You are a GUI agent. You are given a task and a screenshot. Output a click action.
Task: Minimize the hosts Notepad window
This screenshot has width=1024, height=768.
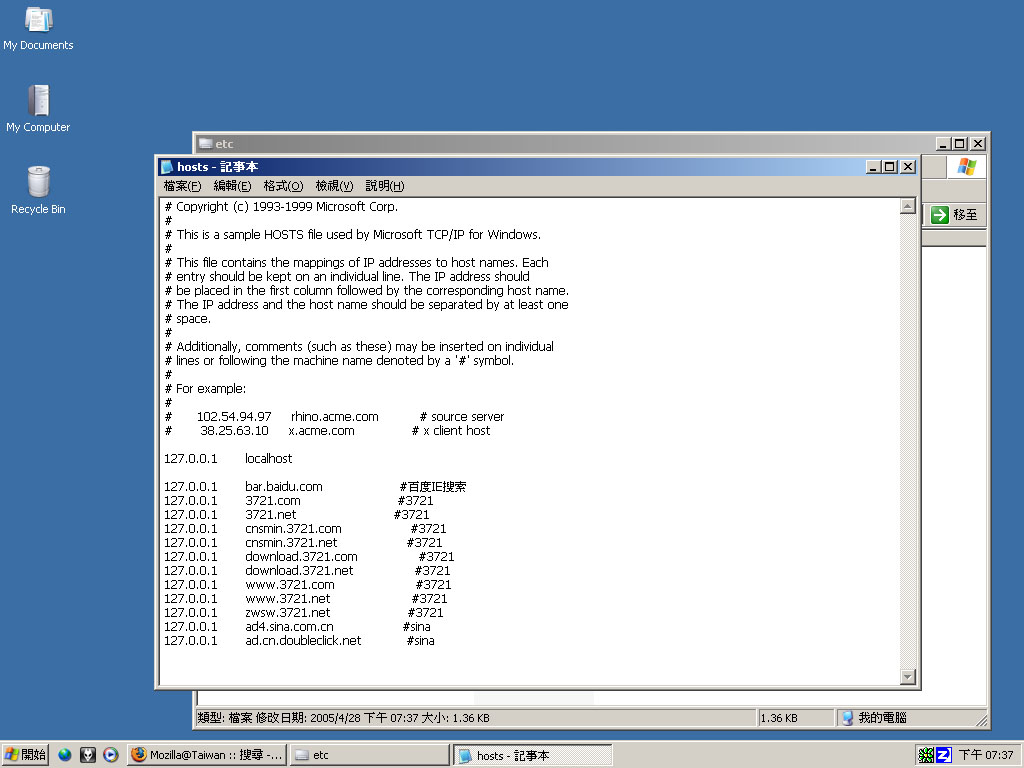(873, 167)
